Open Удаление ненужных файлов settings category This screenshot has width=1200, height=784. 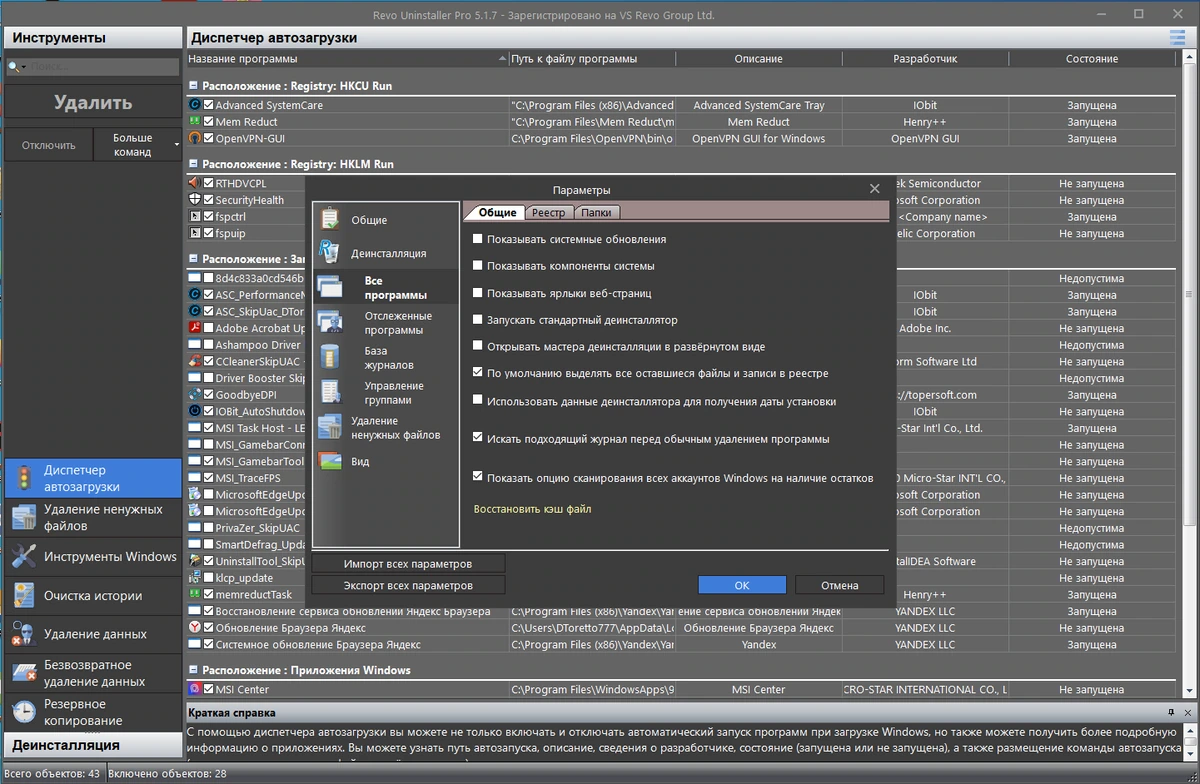coord(385,428)
